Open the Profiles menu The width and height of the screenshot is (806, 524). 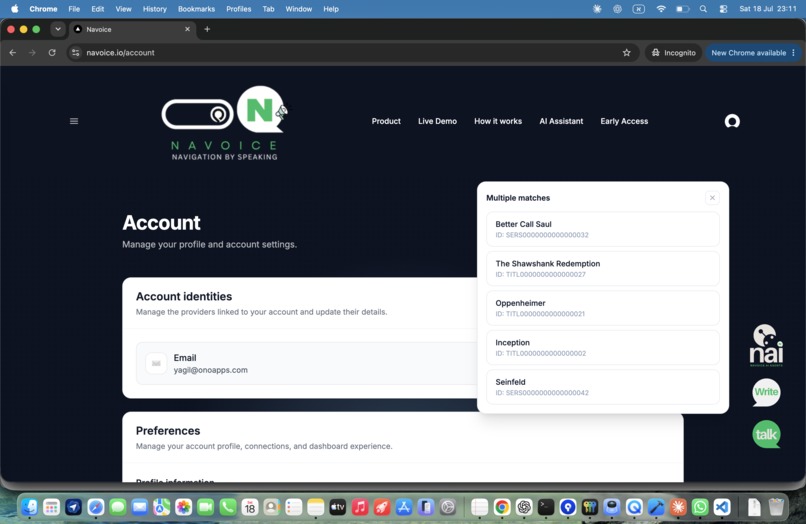(x=239, y=9)
